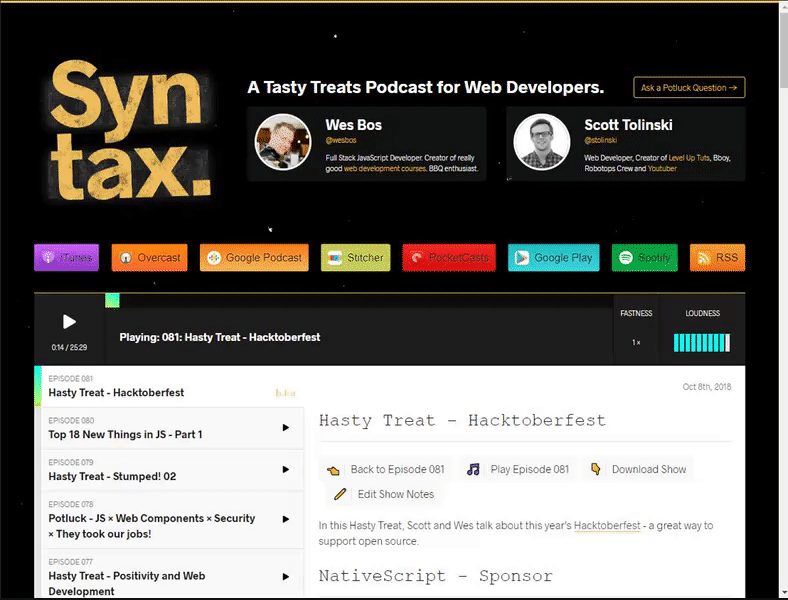Click the music note icon beside Play Episode 081
Viewport: 788px width, 600px height.
point(473,469)
